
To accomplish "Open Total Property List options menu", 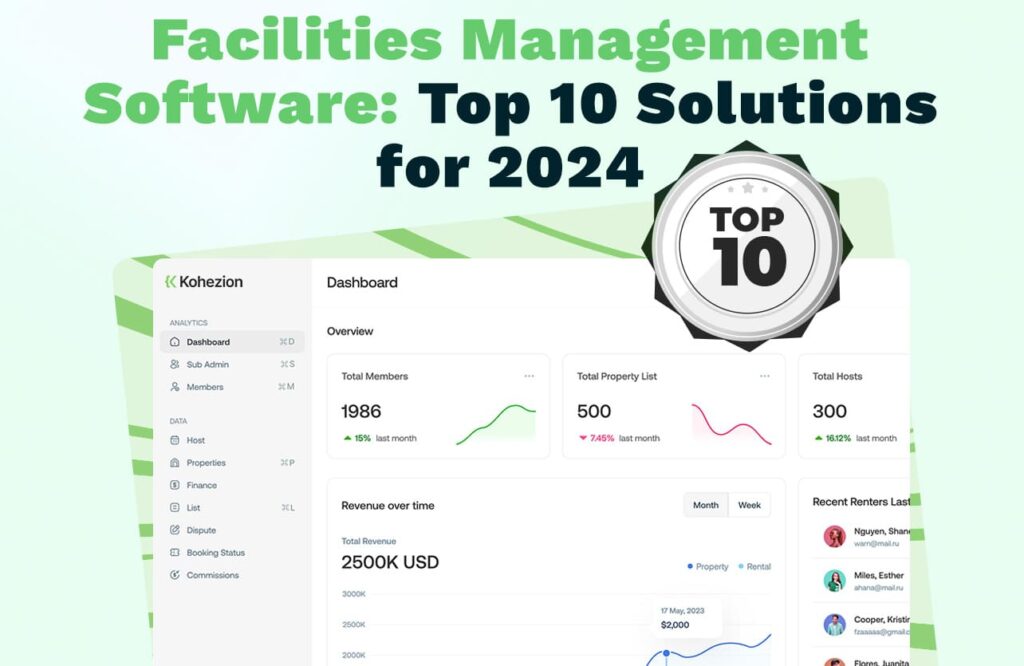I will coord(765,376).
